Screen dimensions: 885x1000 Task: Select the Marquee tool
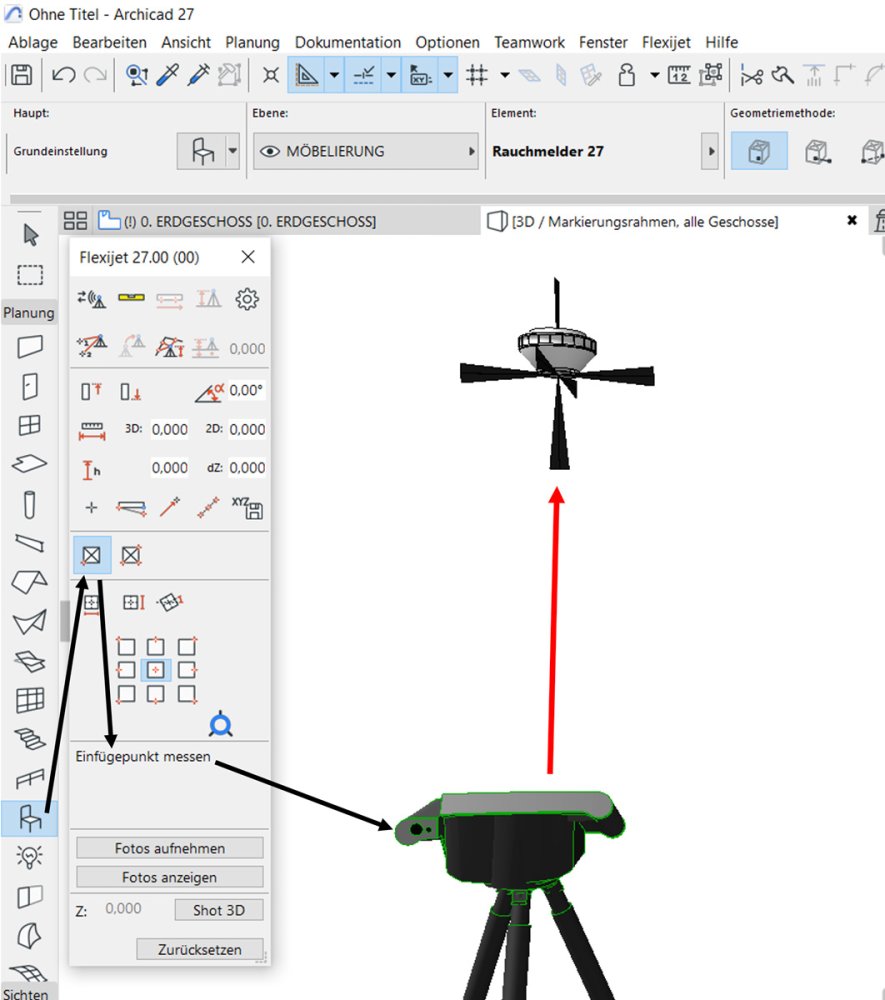30,275
